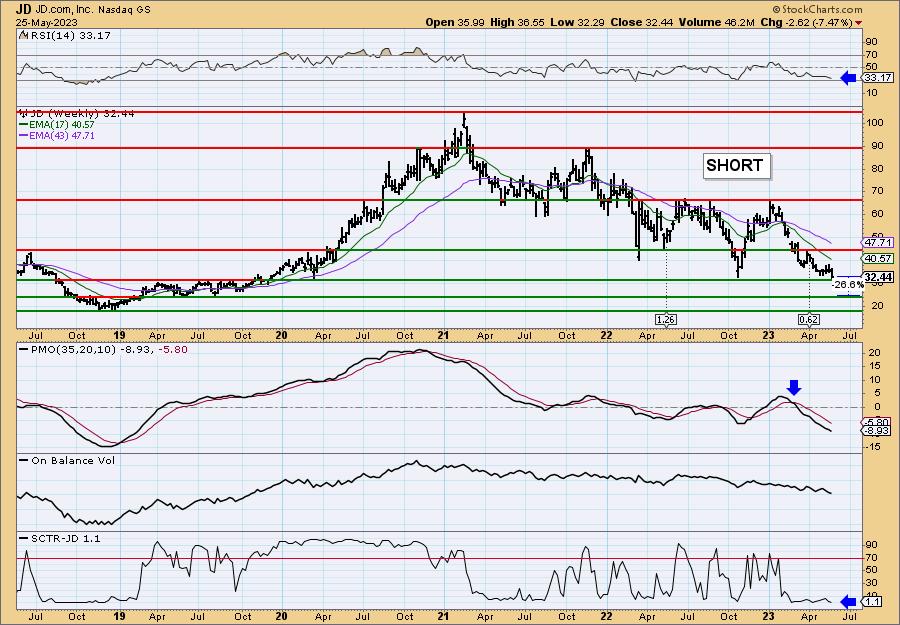The width and height of the screenshot is (900, 625).
Task: Click the 40.57 green price tag on axis
Action: pos(878,259)
